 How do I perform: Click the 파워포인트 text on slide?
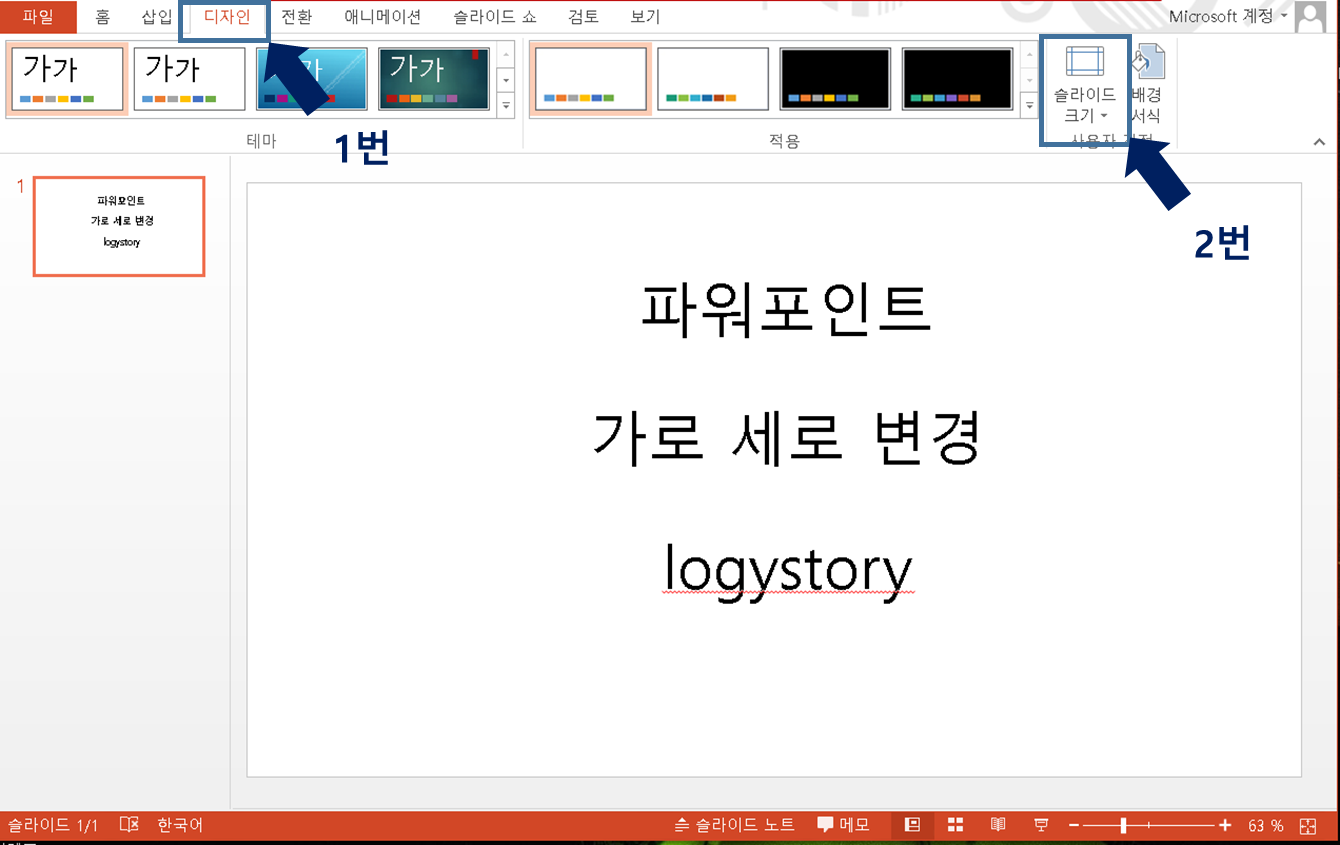point(786,308)
